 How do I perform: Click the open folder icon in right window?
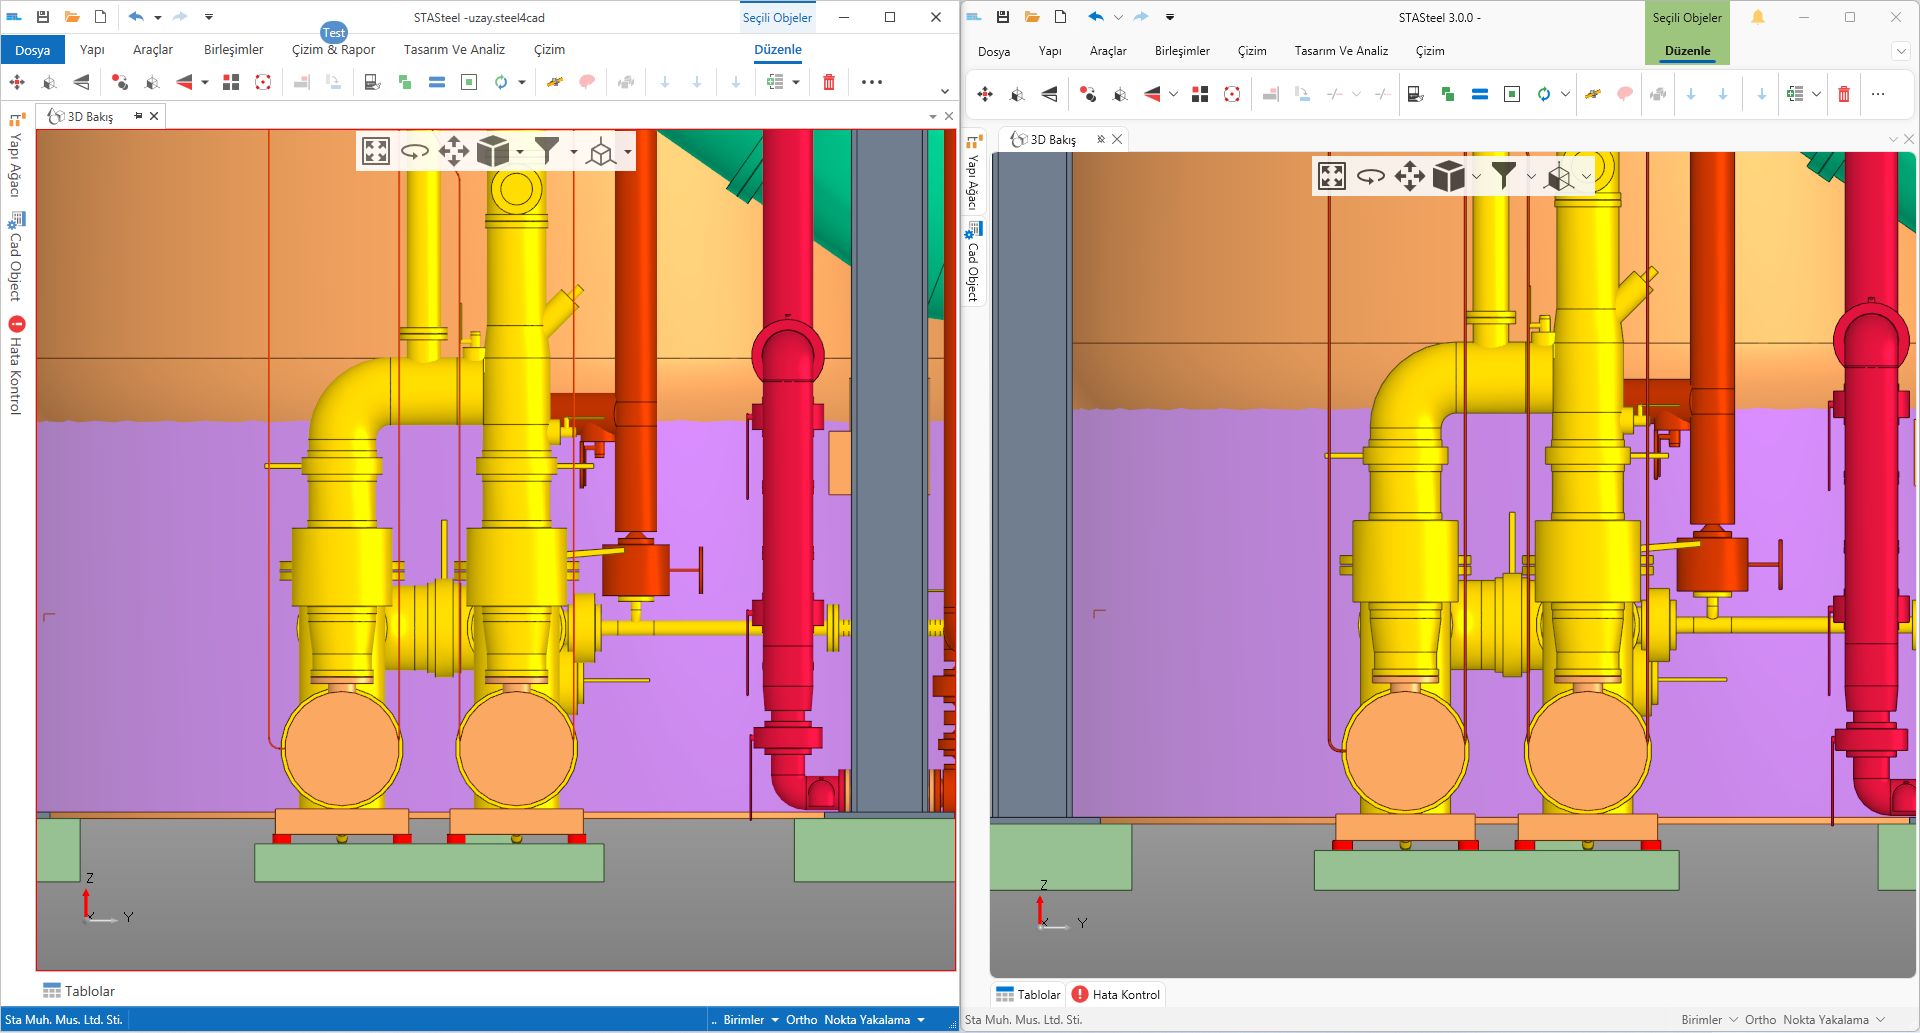[1032, 17]
